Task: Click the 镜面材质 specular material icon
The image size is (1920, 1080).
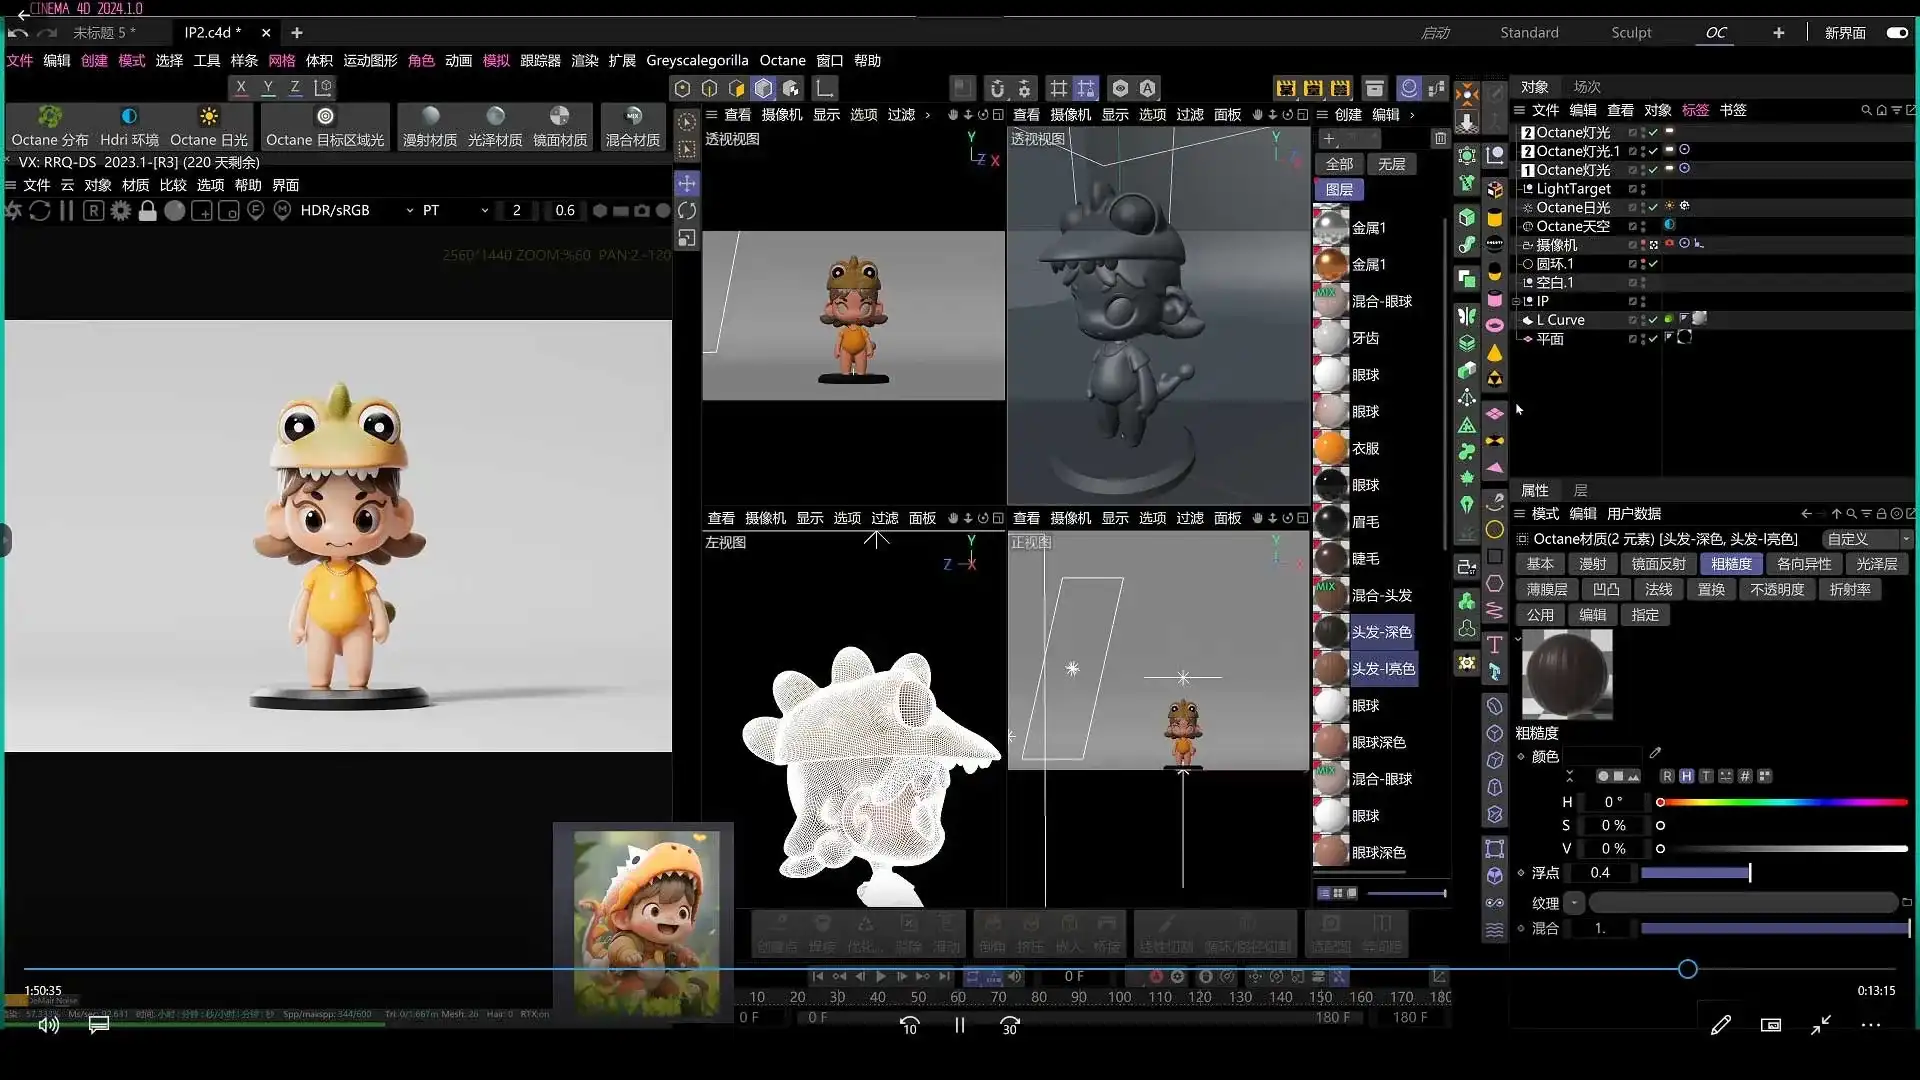Action: coord(559,117)
